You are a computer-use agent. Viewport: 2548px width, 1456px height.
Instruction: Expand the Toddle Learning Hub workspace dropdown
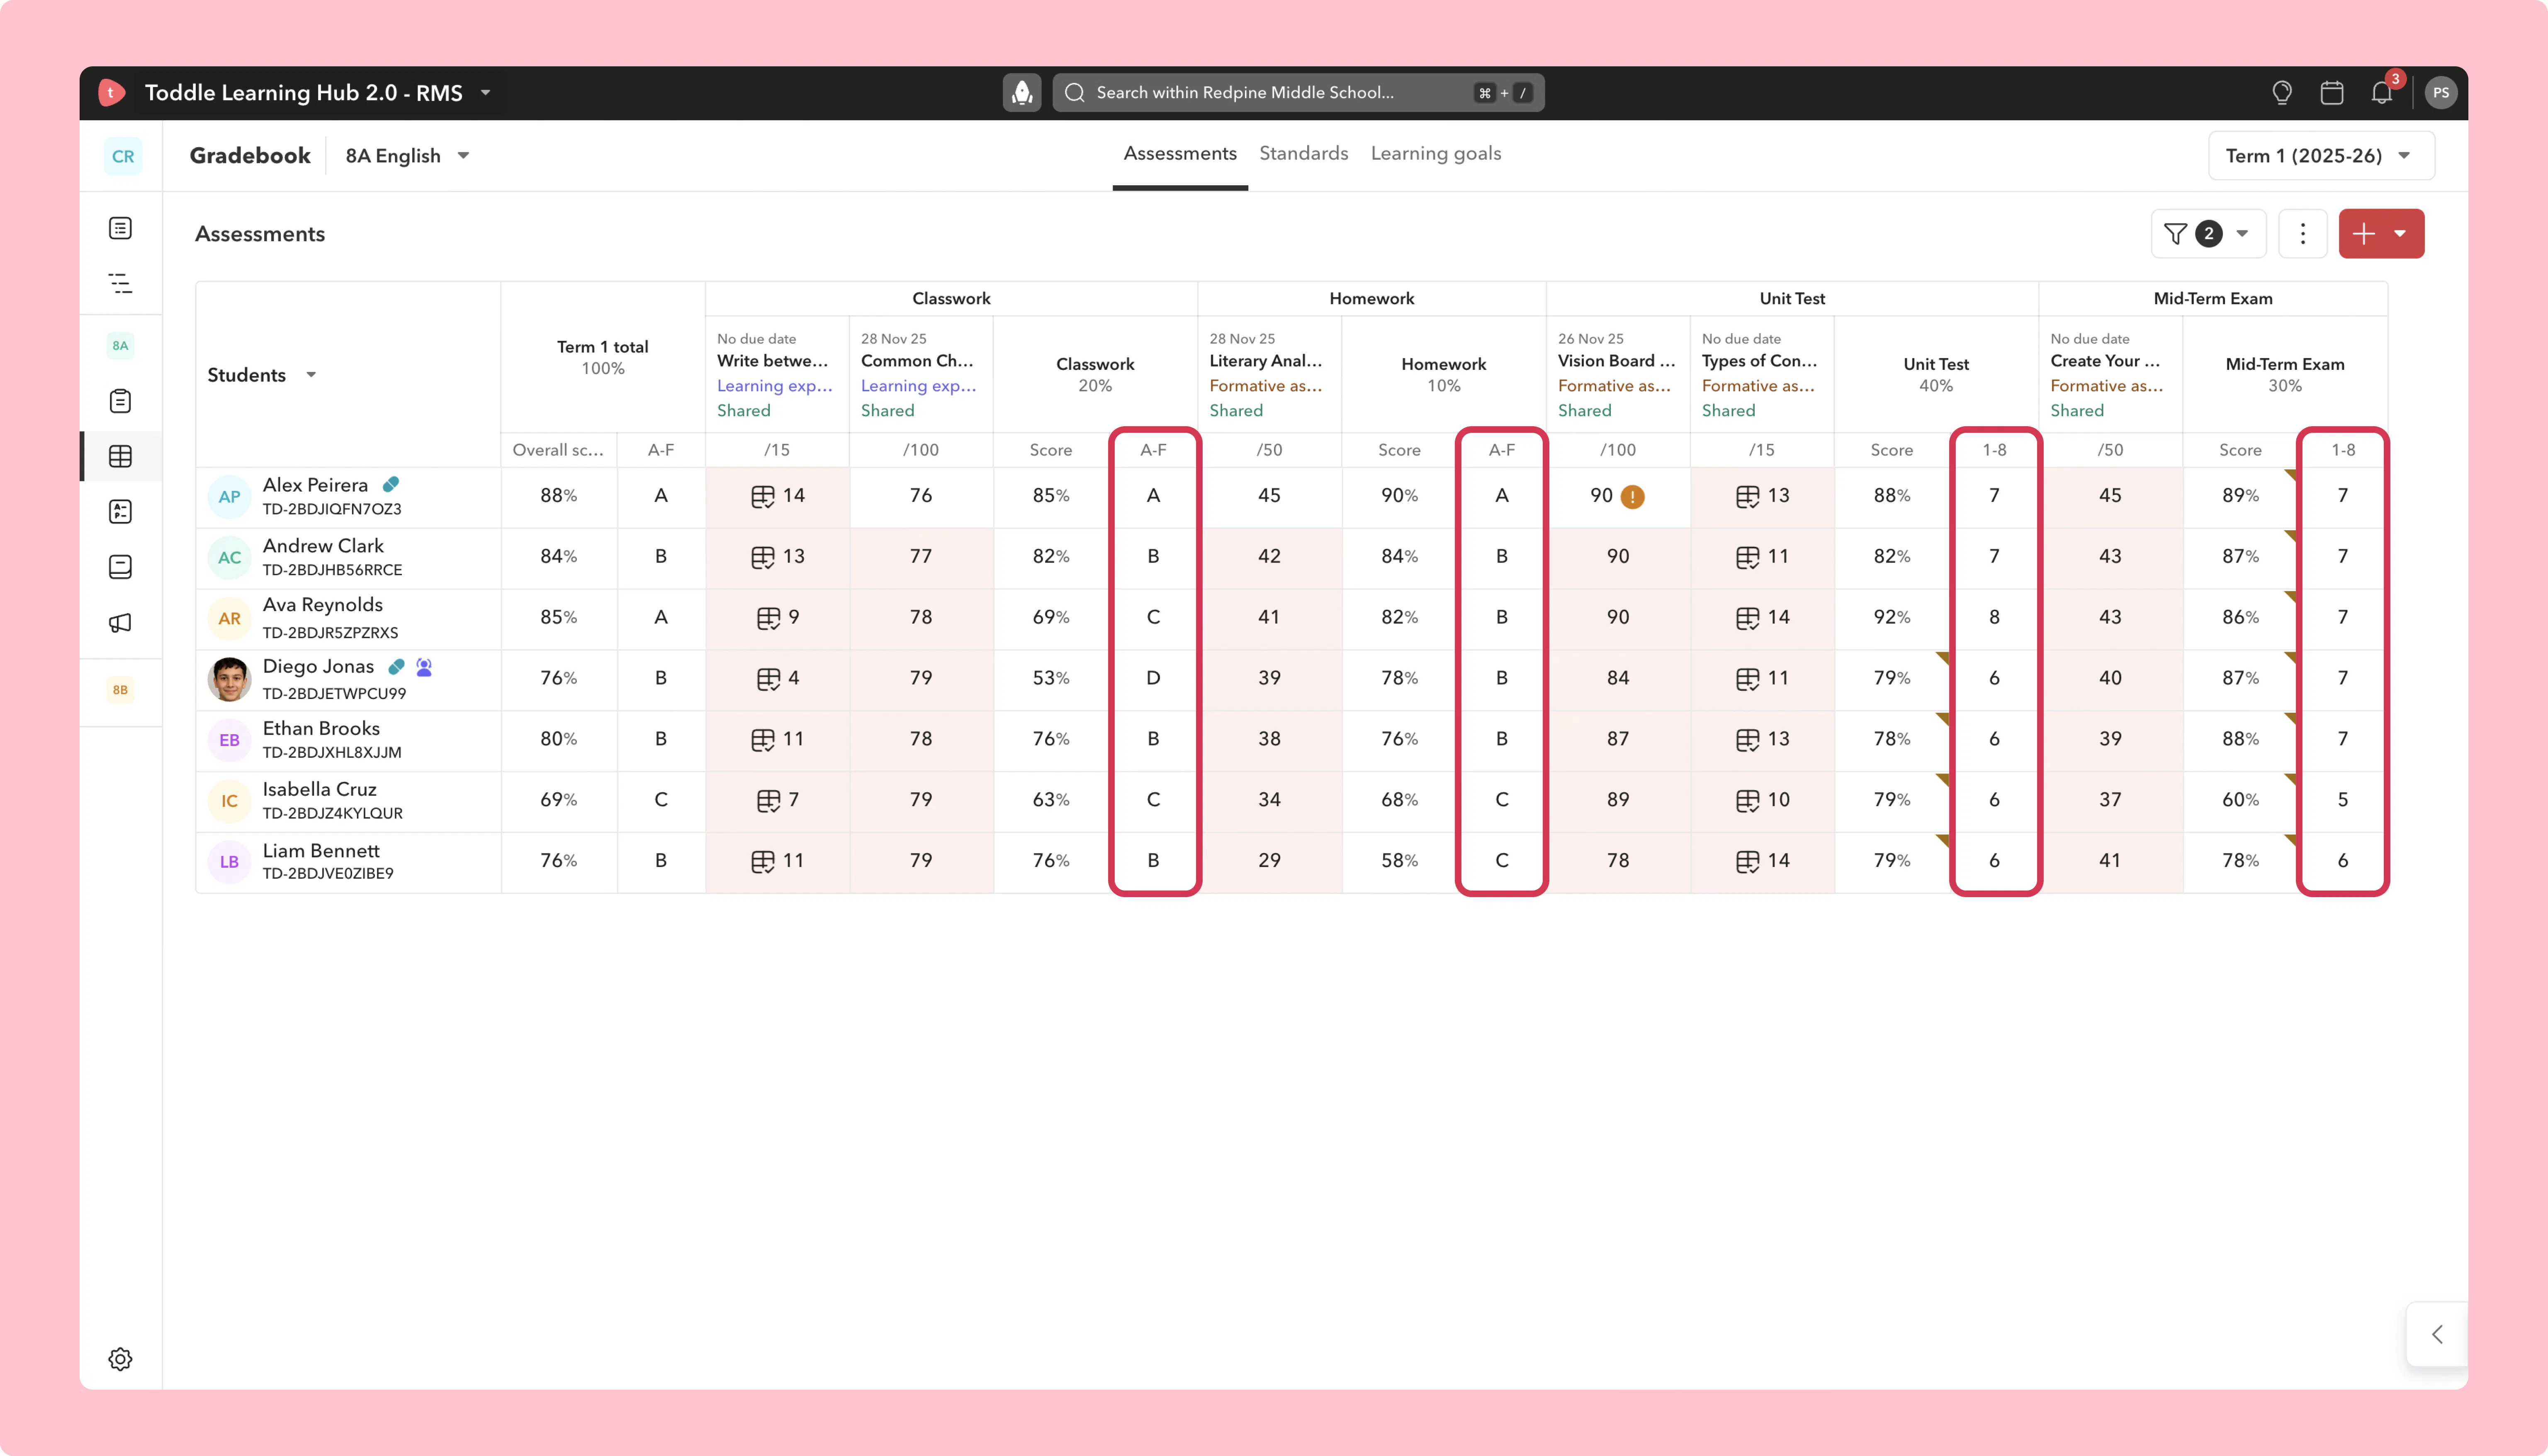click(x=486, y=93)
